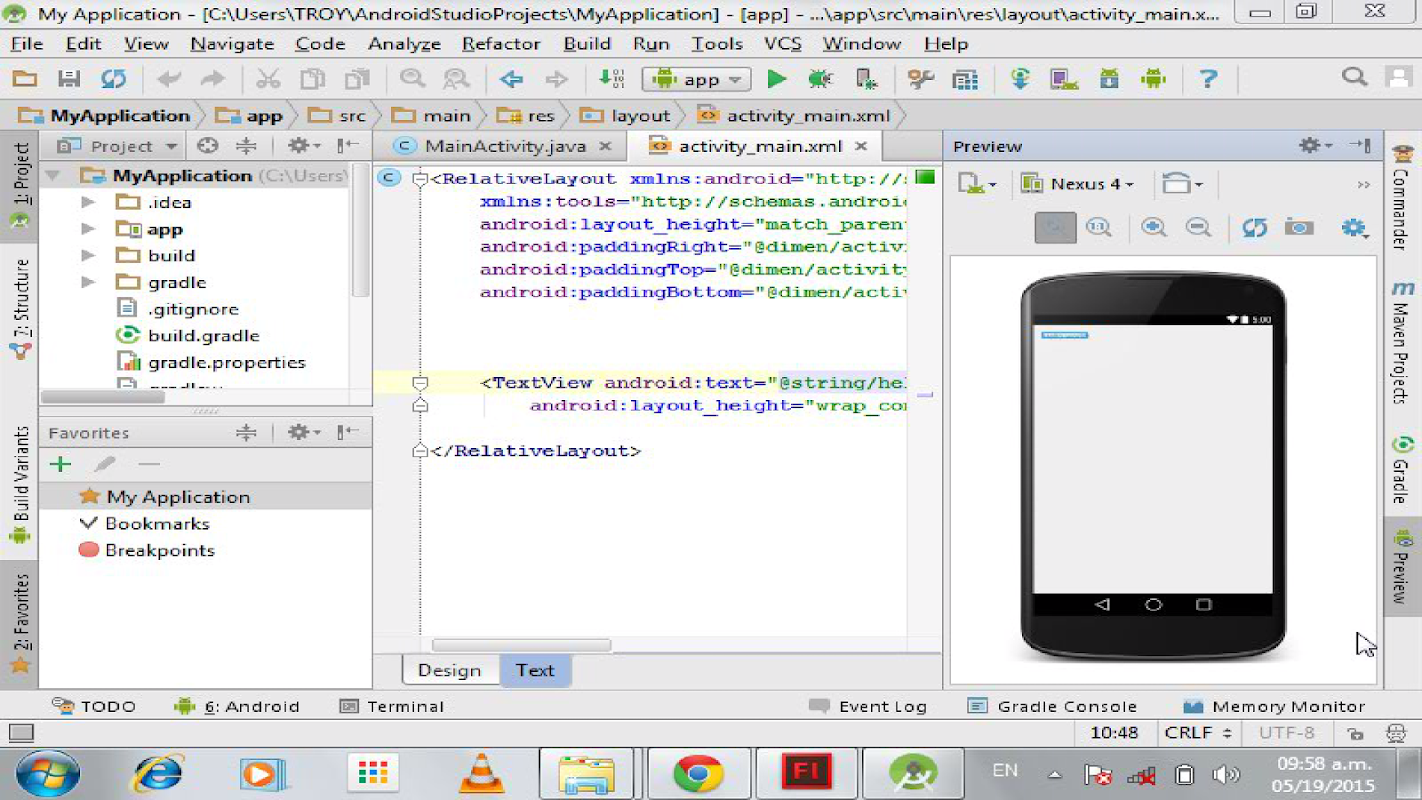The height and width of the screenshot is (800, 1422).
Task: Add a new favorites list with plus icon
Action: coord(60,464)
